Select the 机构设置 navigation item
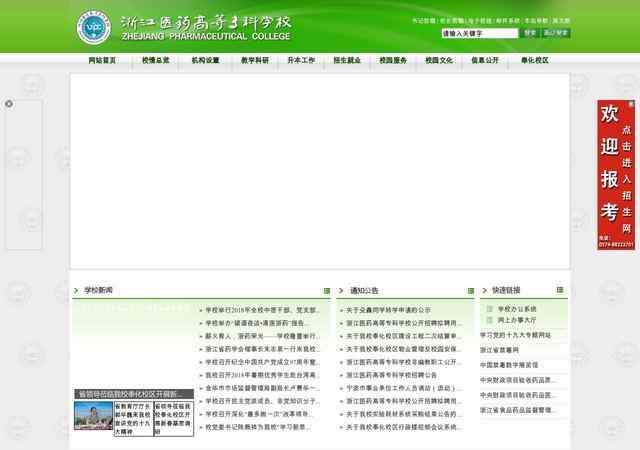The height and width of the screenshot is (450, 640). tap(206, 60)
